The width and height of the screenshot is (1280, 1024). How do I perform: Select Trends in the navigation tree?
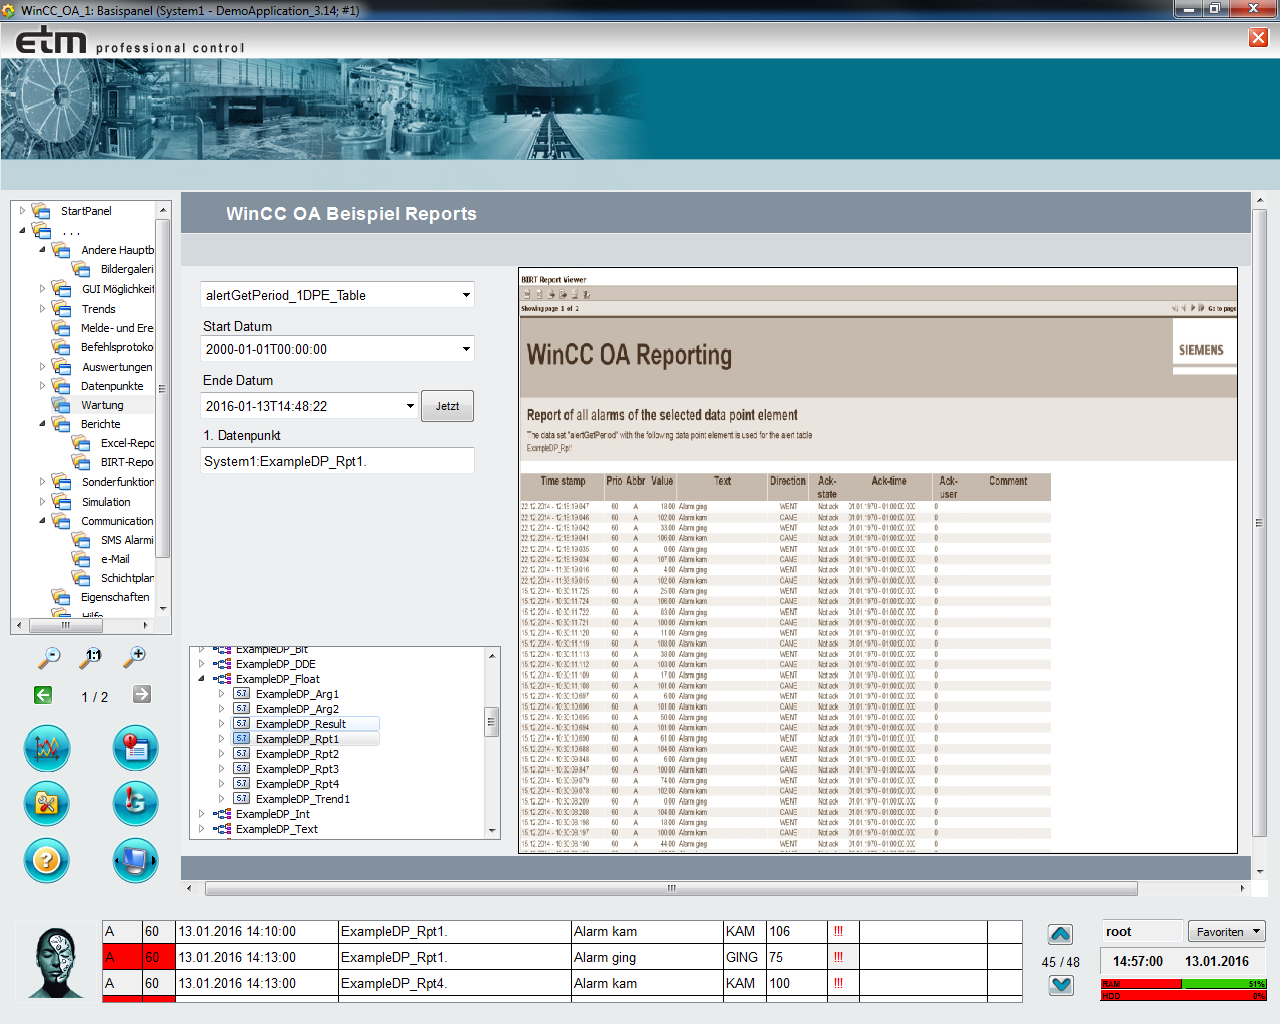98,309
